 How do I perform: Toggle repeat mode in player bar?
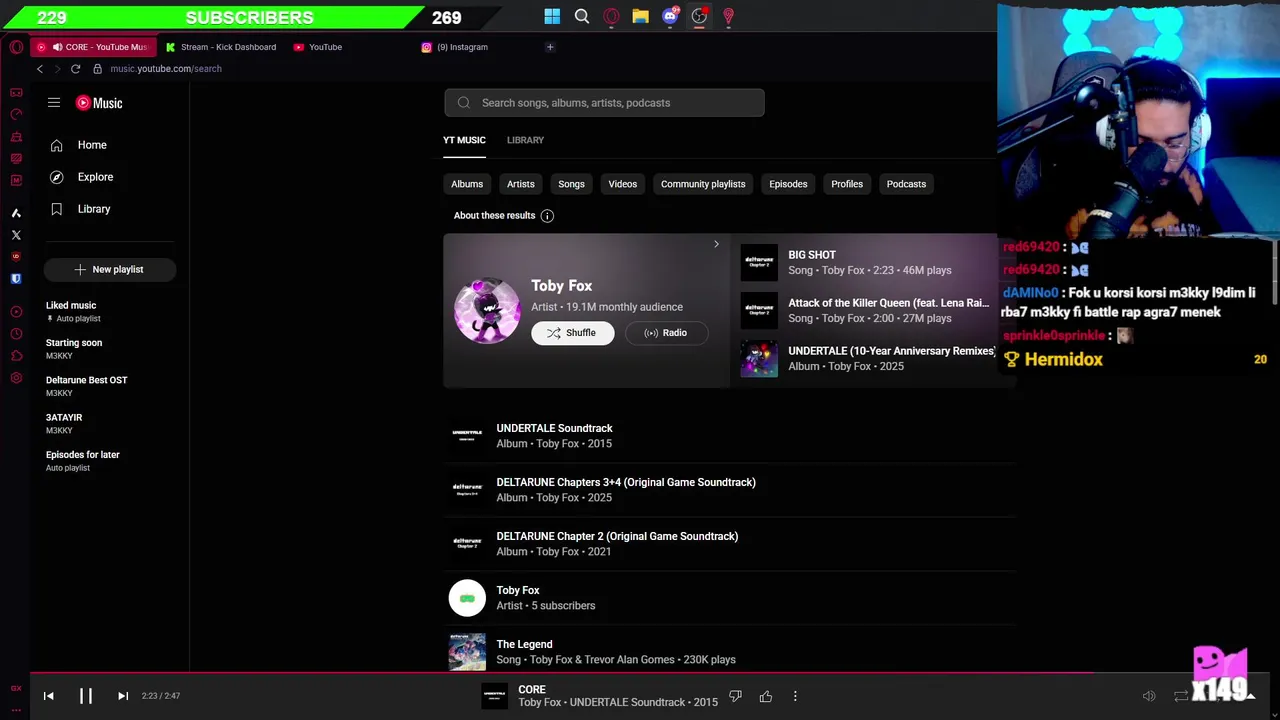point(1181,696)
